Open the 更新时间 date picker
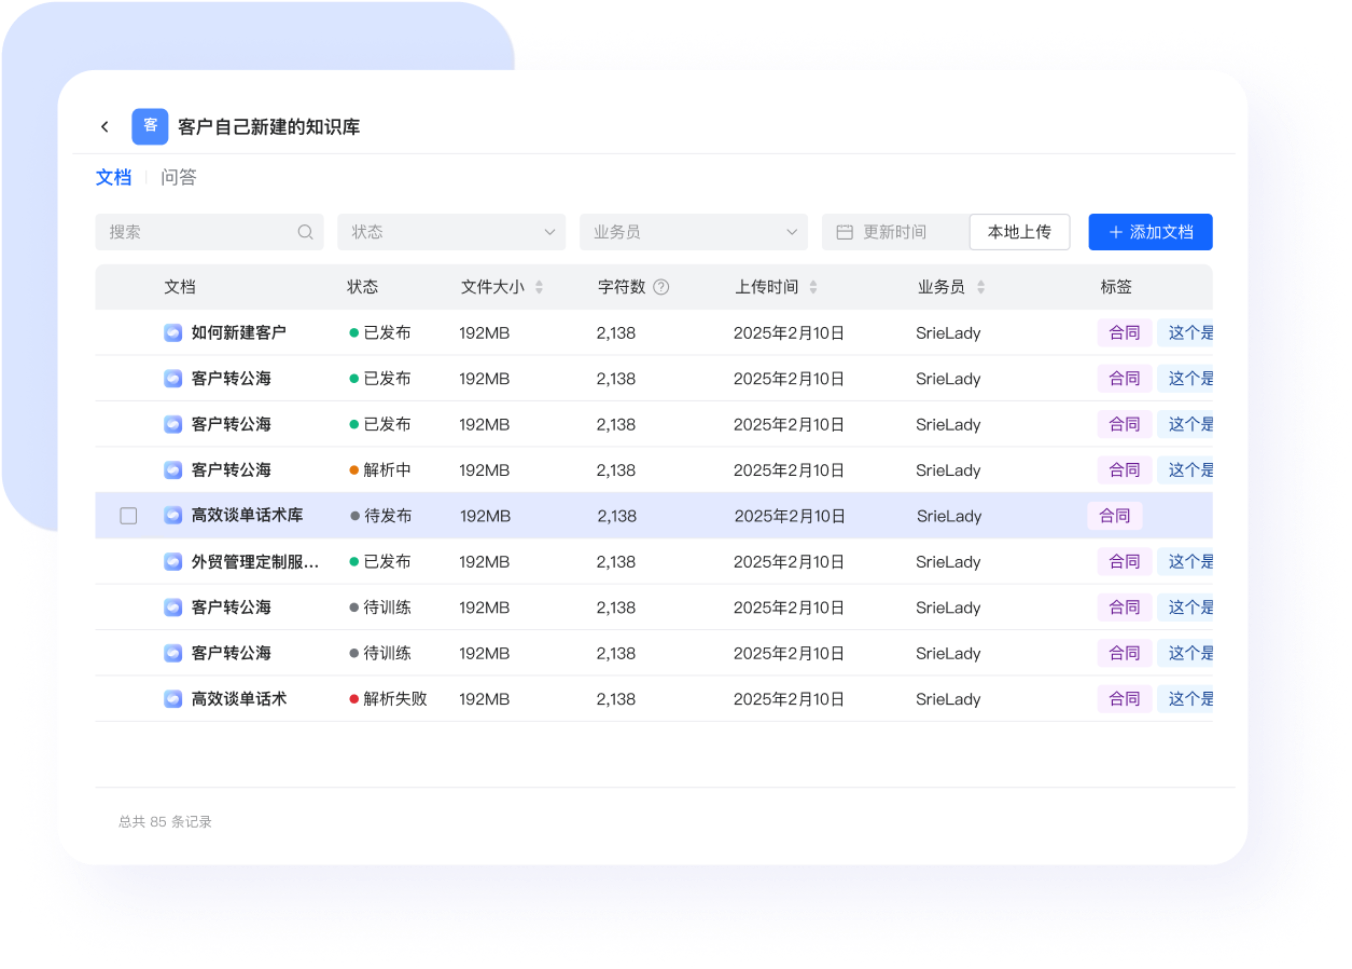1352x969 pixels. 893,232
